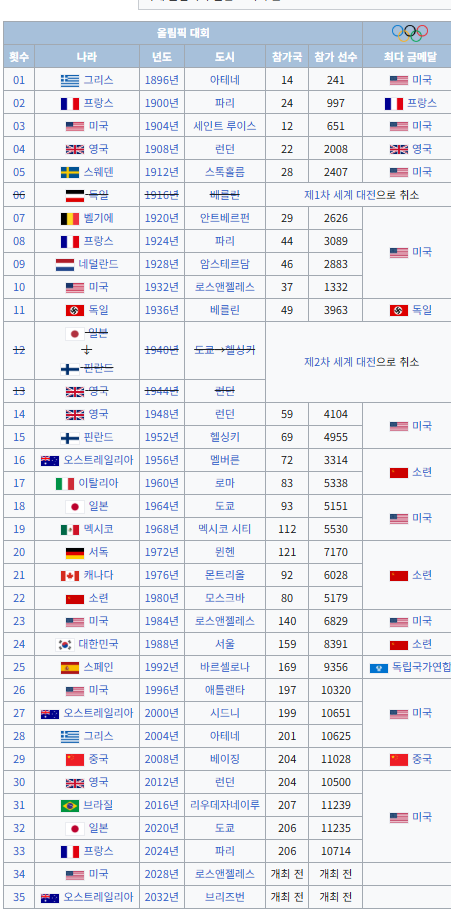The height and width of the screenshot is (911, 451).
Task: Open the 바르셀로나 city link
Action: pyautogui.click(x=225, y=667)
